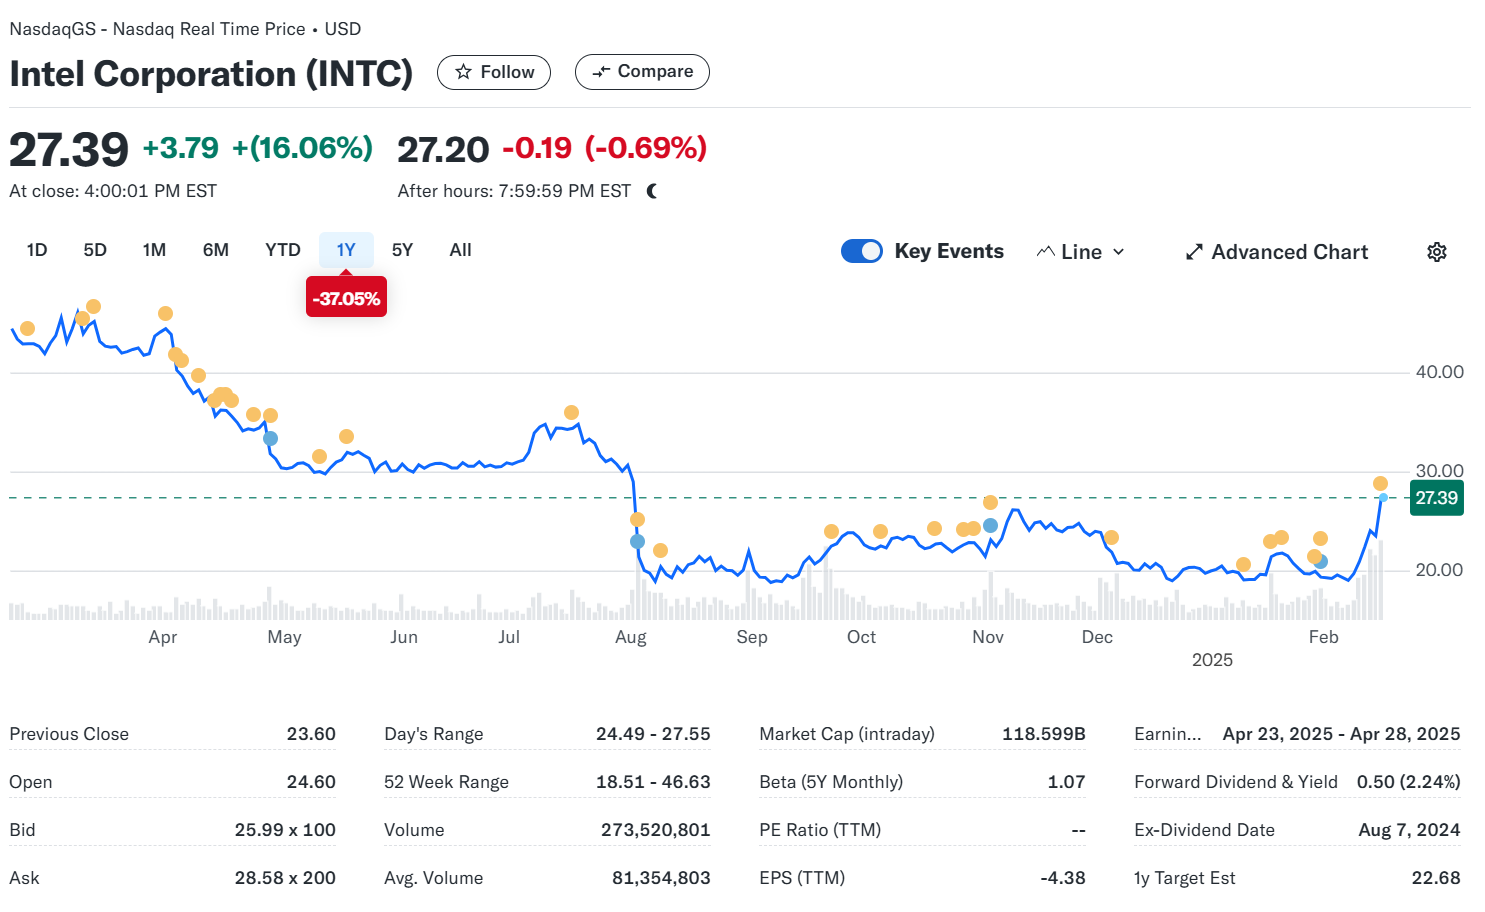
Task: Click the Avg. Volume value 81,354,803
Action: tap(661, 878)
